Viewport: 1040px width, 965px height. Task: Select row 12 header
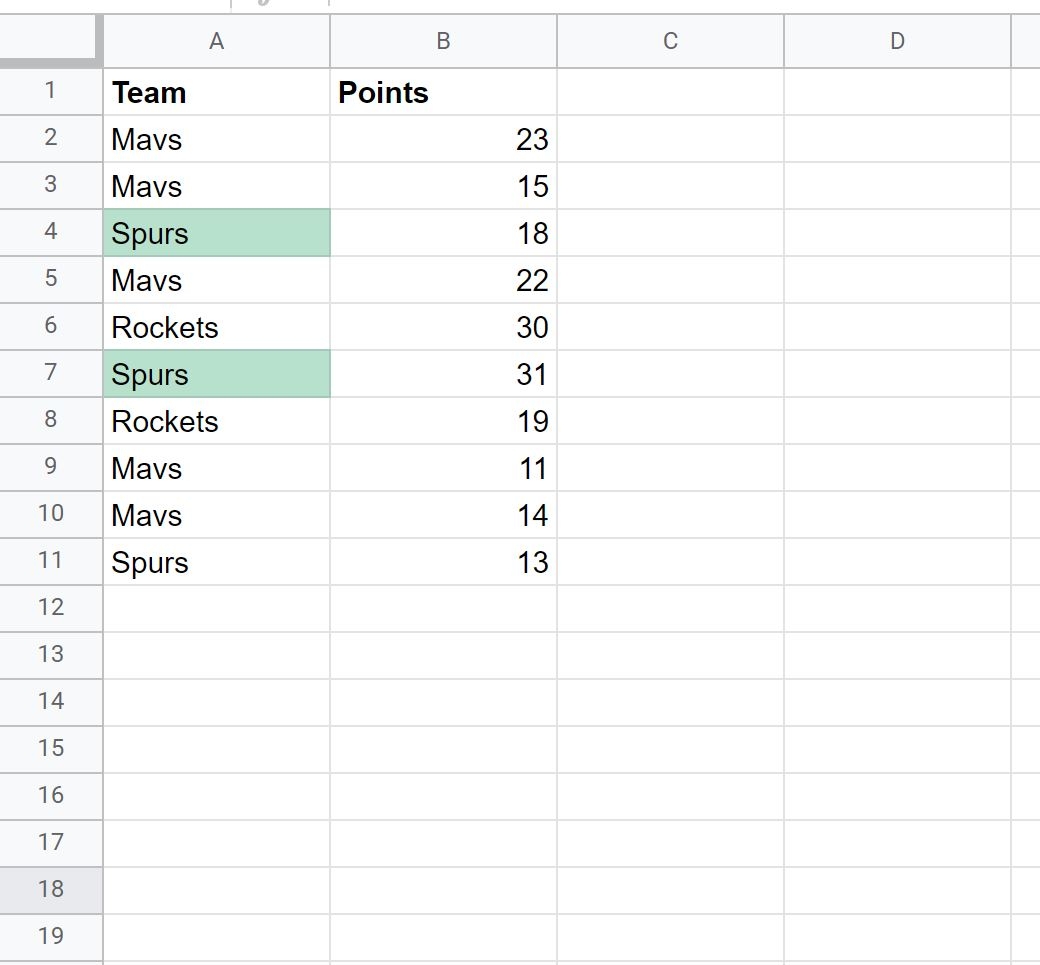tap(51, 607)
